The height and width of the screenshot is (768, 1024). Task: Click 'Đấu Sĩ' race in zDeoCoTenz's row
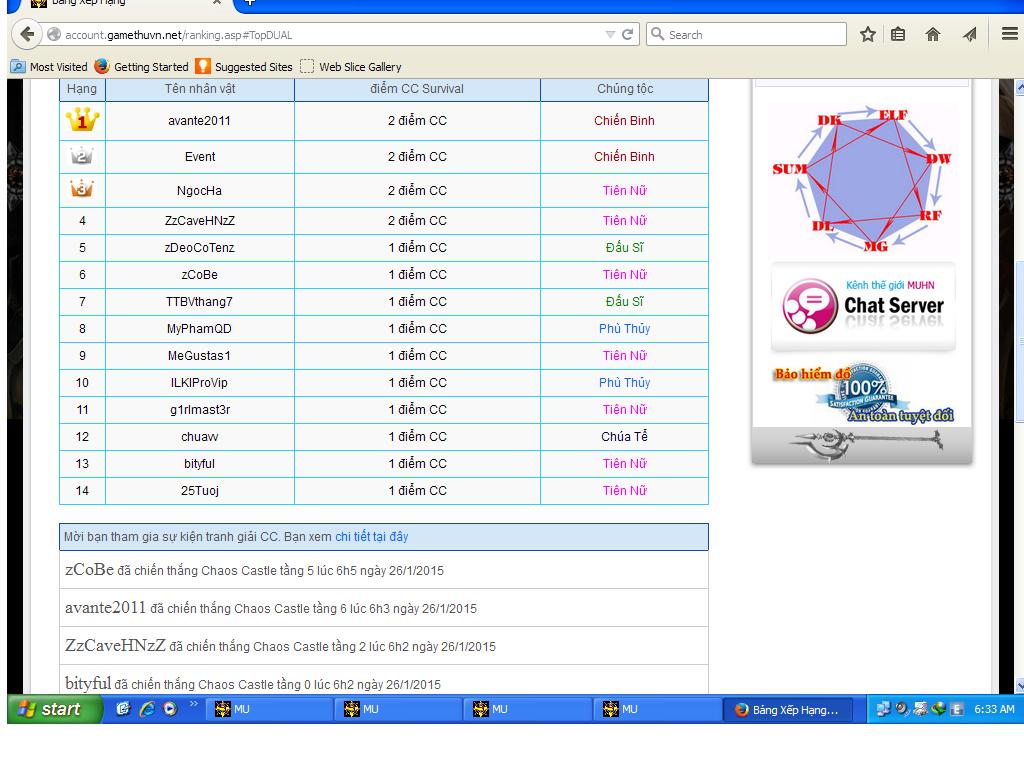point(624,248)
